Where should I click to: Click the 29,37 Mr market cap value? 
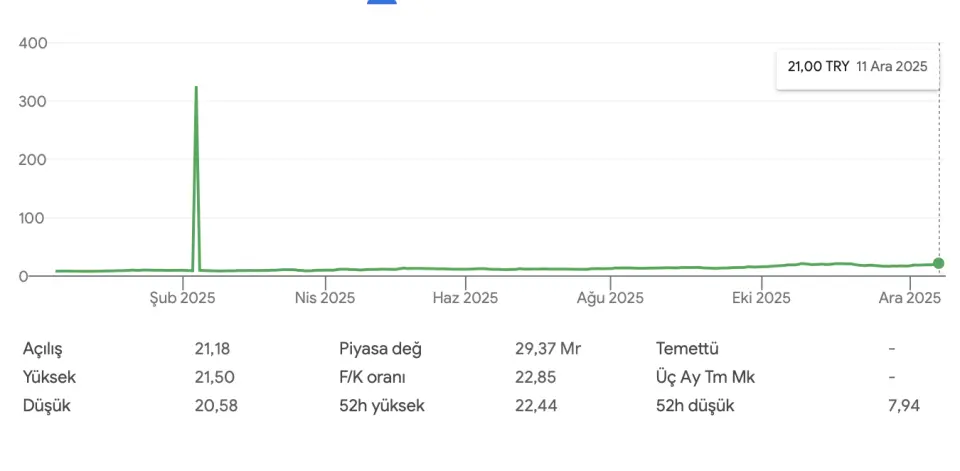click(x=548, y=349)
